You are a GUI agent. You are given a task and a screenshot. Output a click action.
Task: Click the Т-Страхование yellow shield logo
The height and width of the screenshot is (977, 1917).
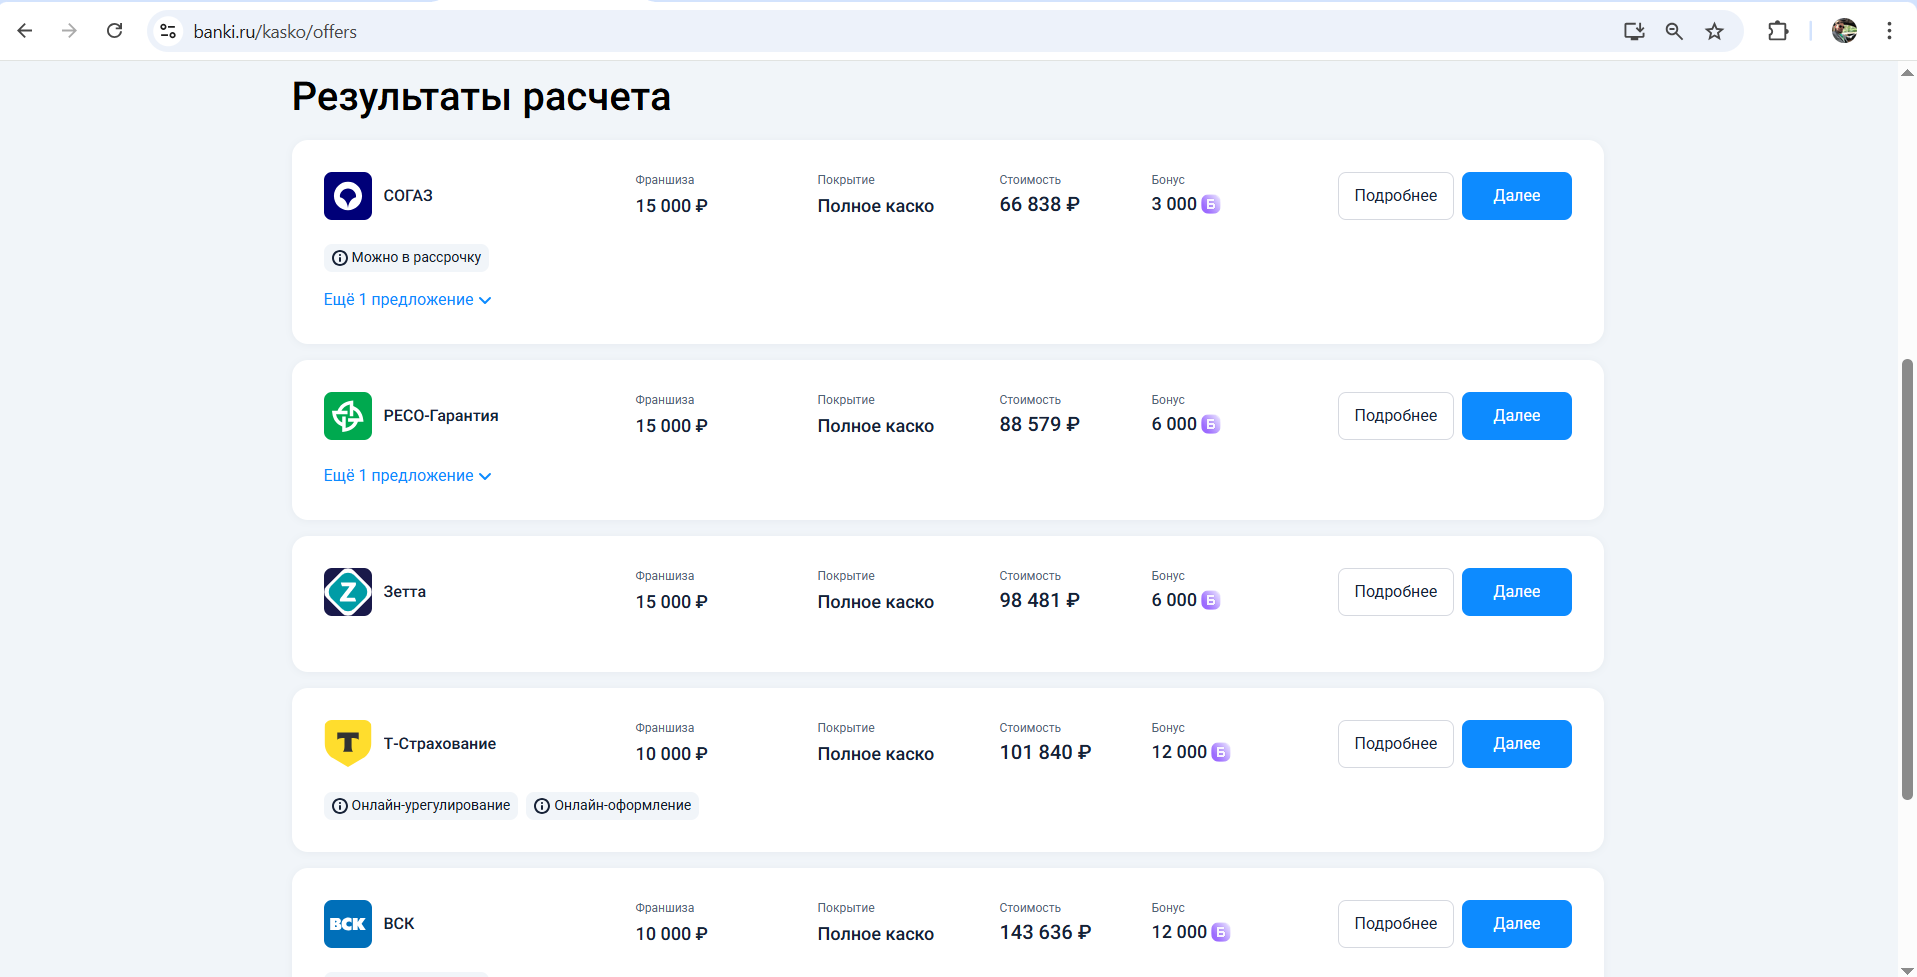click(347, 743)
